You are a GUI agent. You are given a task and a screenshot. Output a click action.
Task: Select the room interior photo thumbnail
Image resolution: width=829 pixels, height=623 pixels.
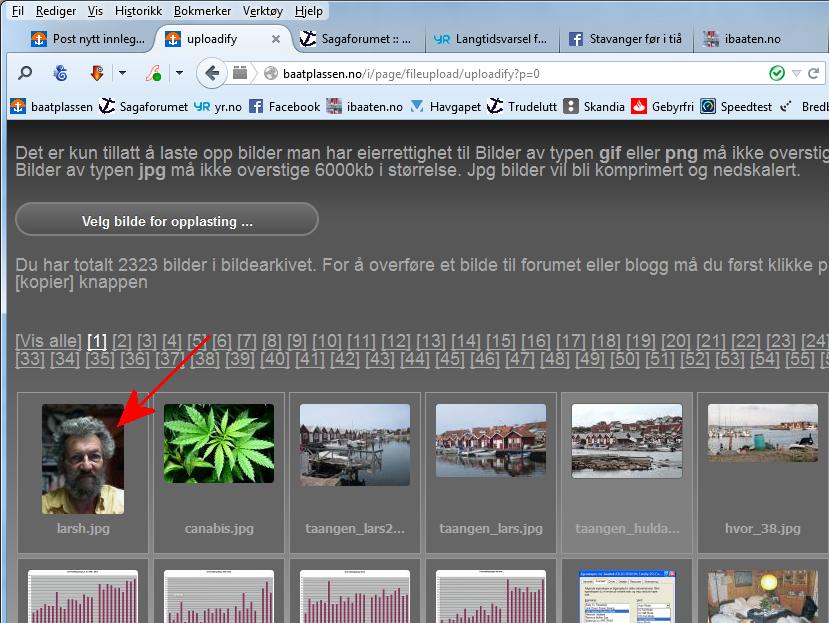763,596
